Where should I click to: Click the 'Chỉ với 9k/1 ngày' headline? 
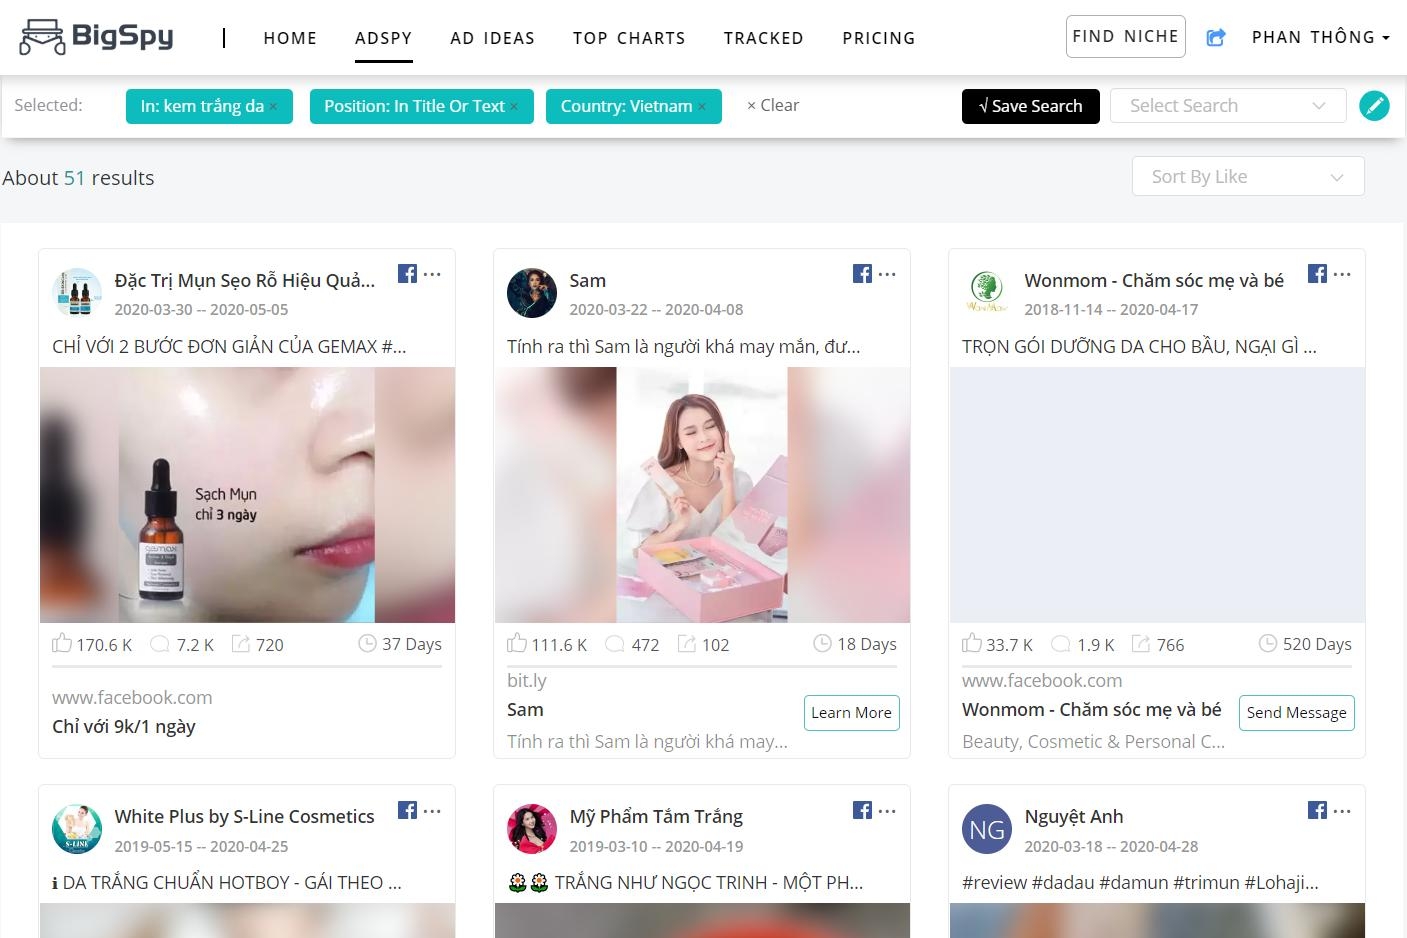point(124,727)
